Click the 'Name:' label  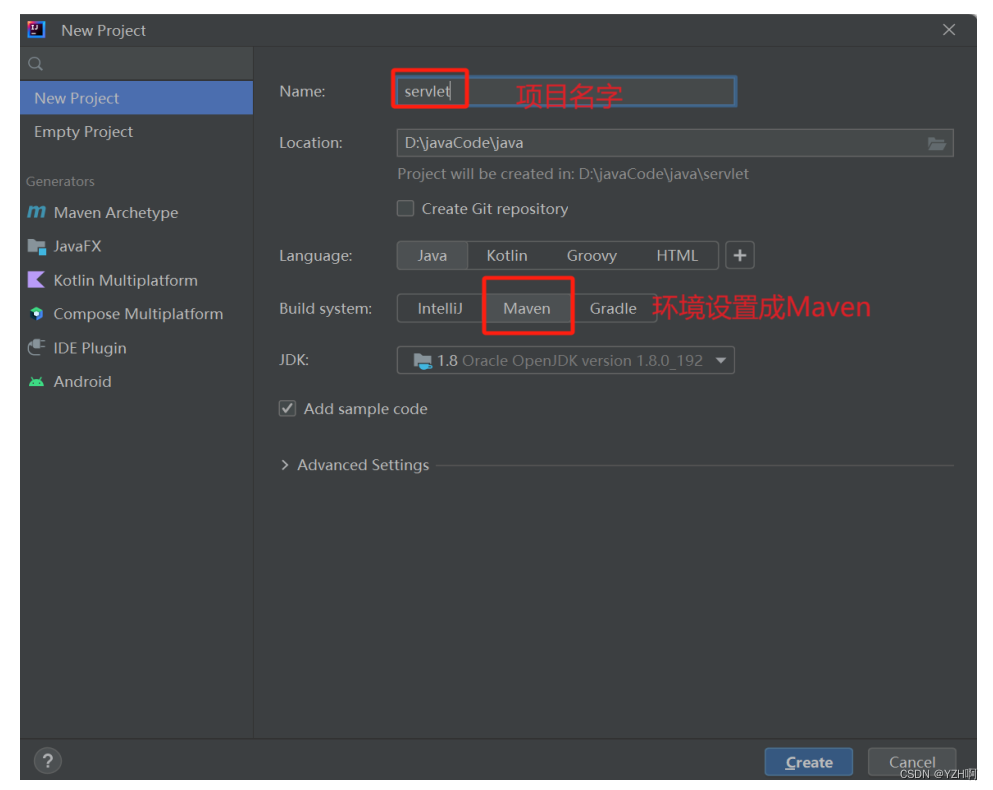pyautogui.click(x=302, y=91)
